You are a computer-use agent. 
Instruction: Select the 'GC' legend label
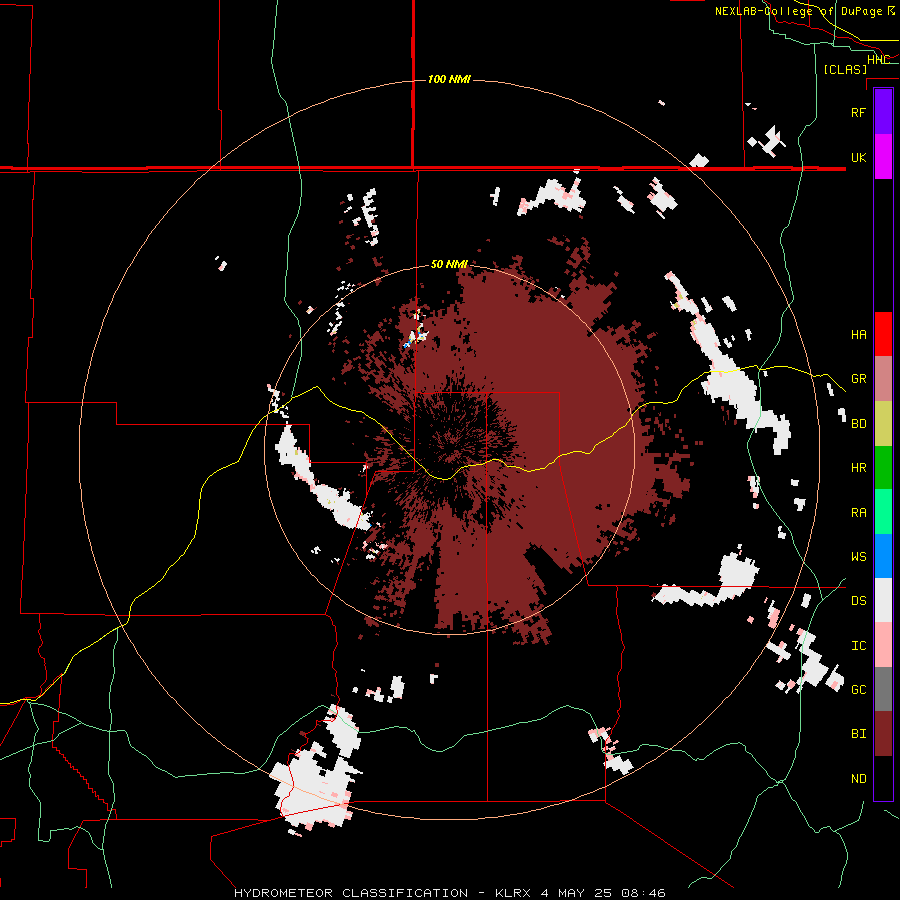(x=858, y=690)
